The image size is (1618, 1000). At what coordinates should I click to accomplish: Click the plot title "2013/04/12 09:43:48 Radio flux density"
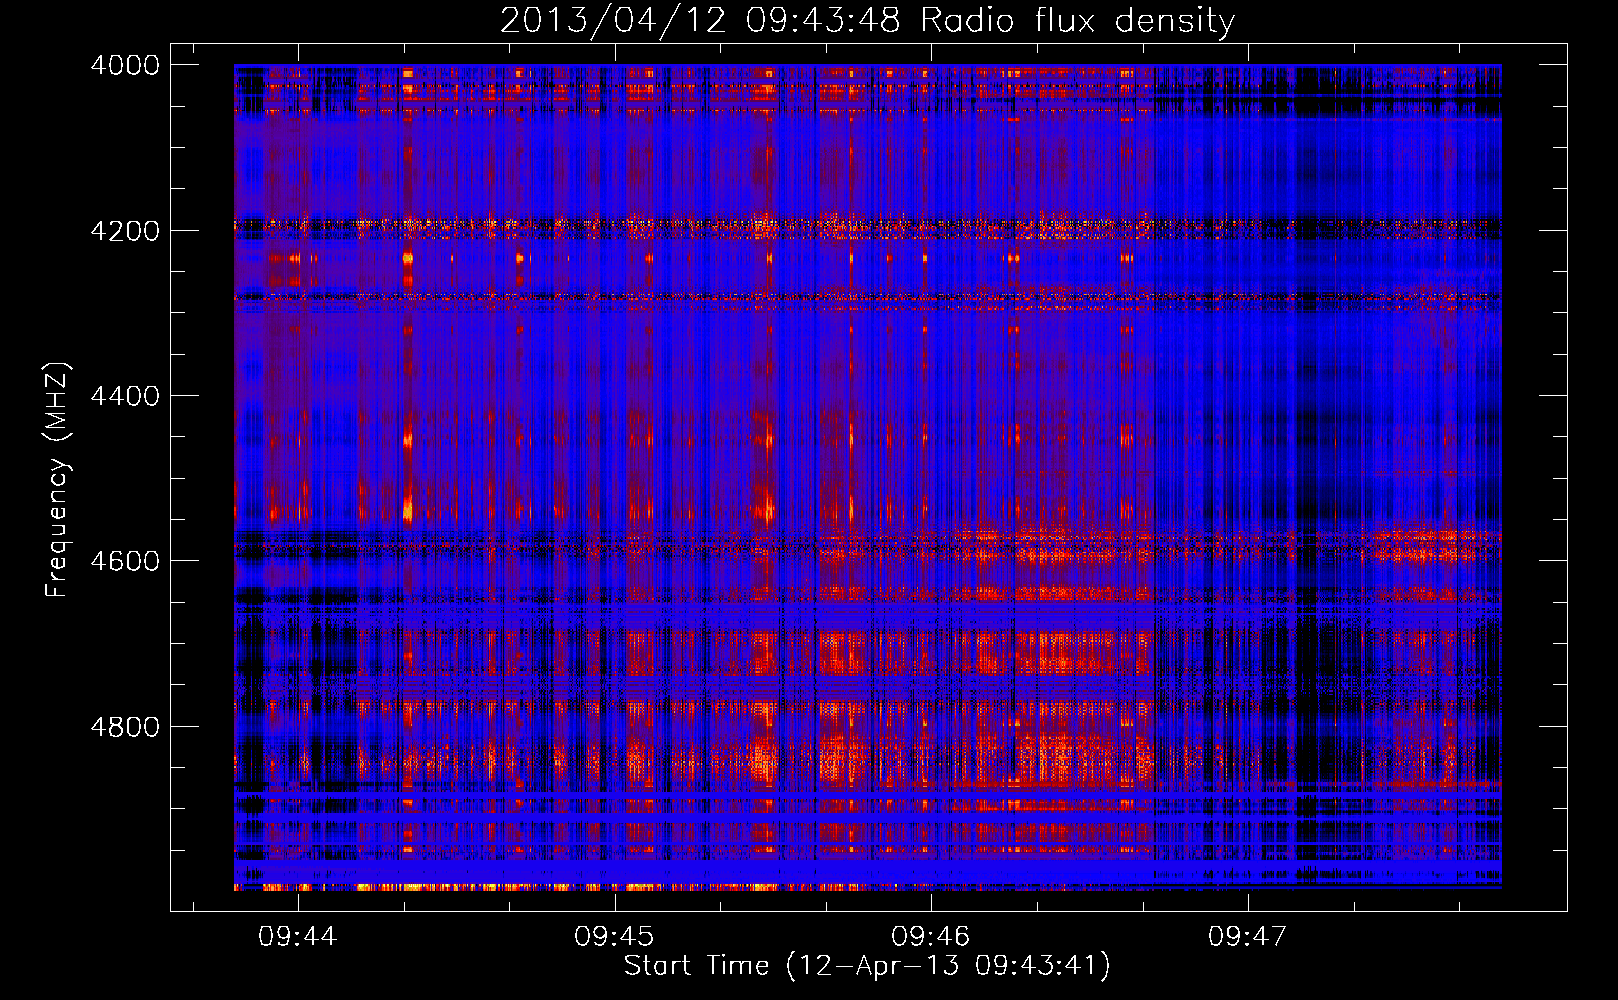pos(867,20)
